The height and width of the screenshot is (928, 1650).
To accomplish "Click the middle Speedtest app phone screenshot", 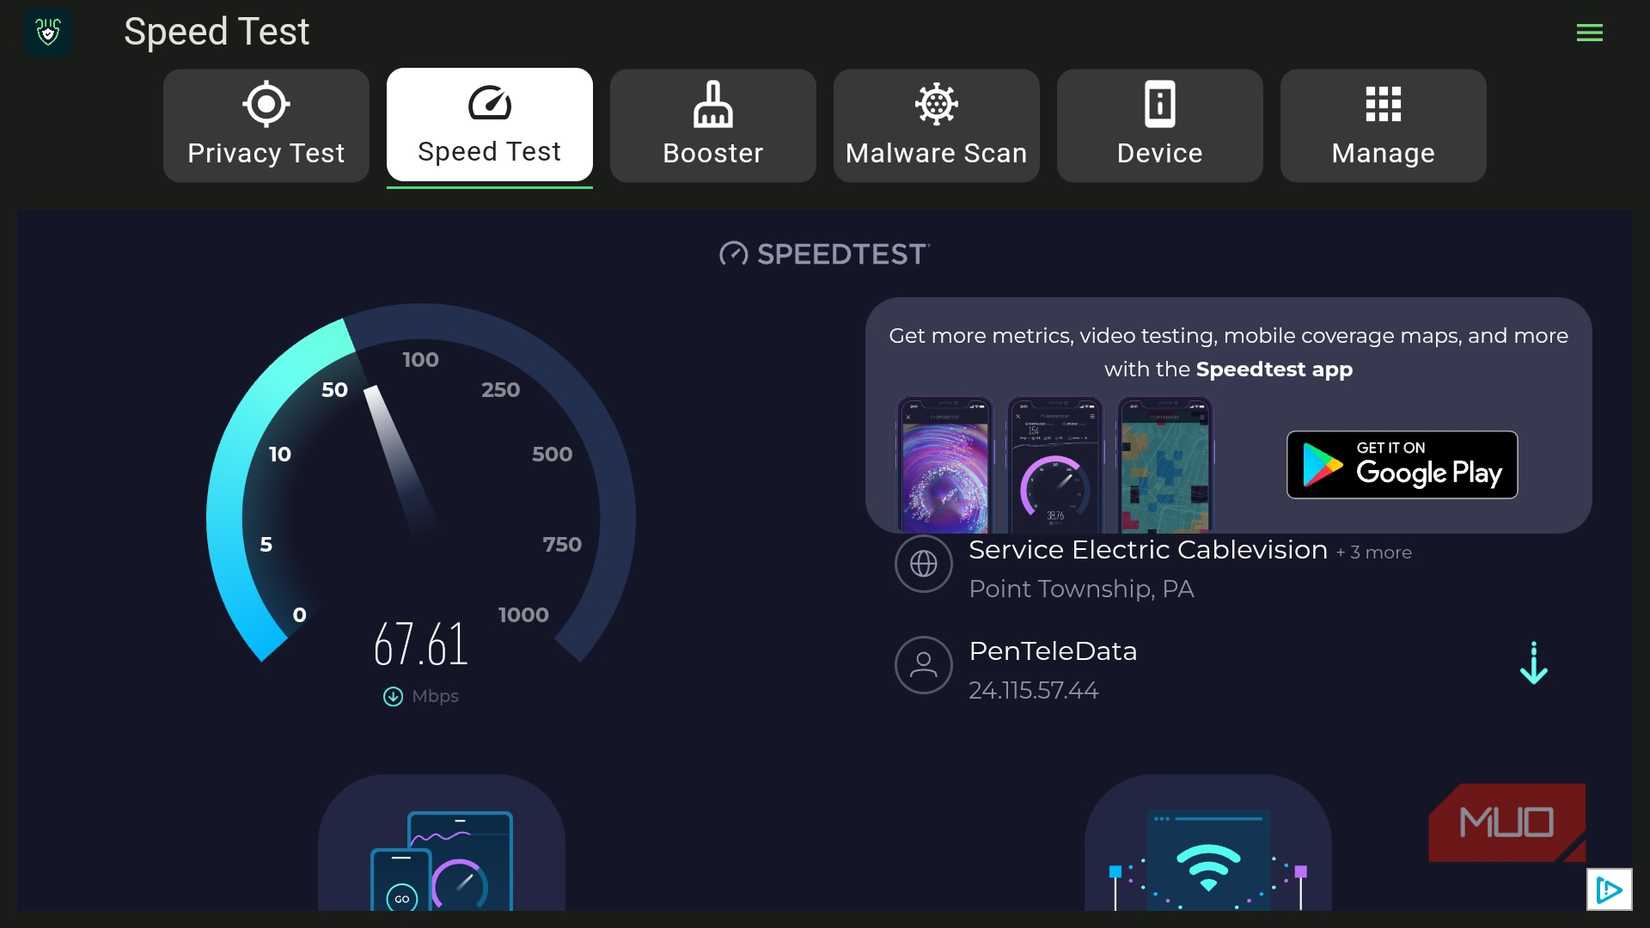I will click(x=1054, y=463).
